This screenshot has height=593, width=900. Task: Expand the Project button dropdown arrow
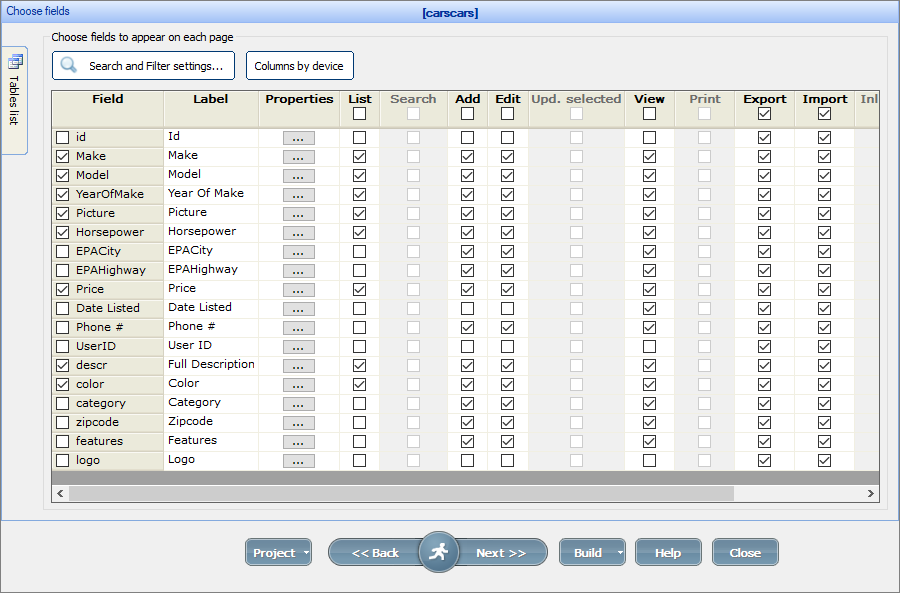coord(306,553)
